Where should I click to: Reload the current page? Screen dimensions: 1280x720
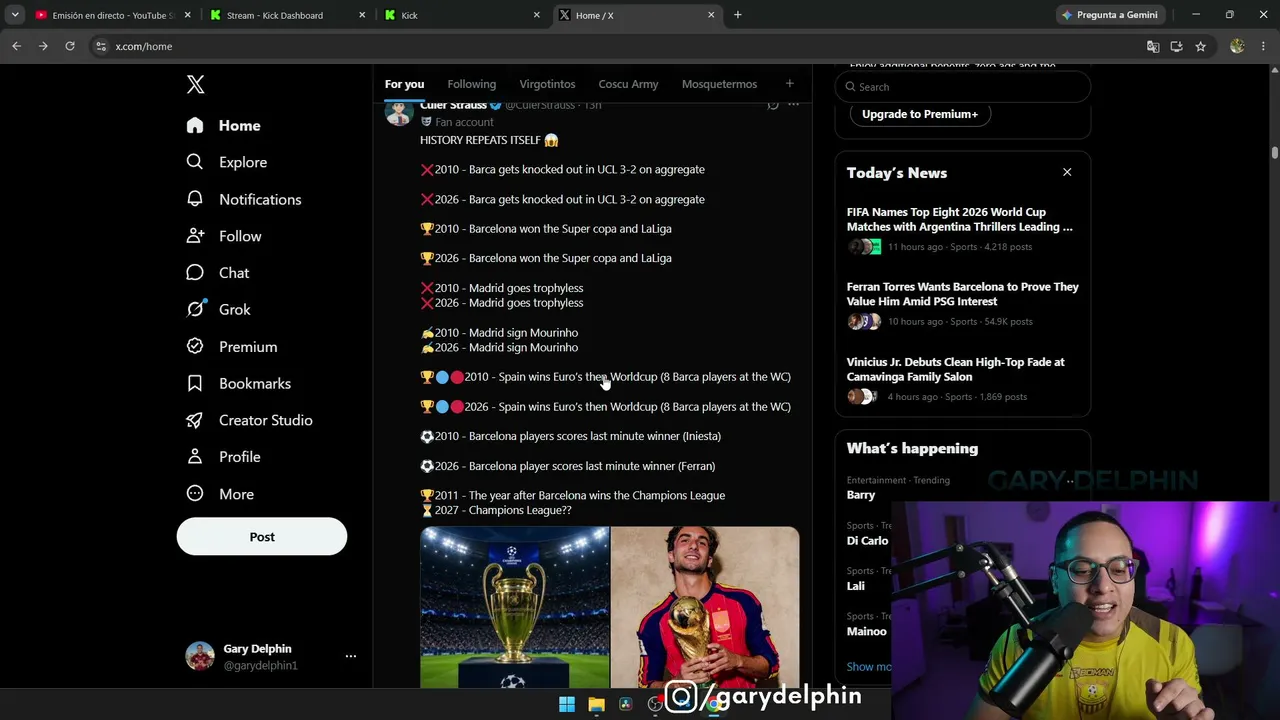pyautogui.click(x=70, y=46)
